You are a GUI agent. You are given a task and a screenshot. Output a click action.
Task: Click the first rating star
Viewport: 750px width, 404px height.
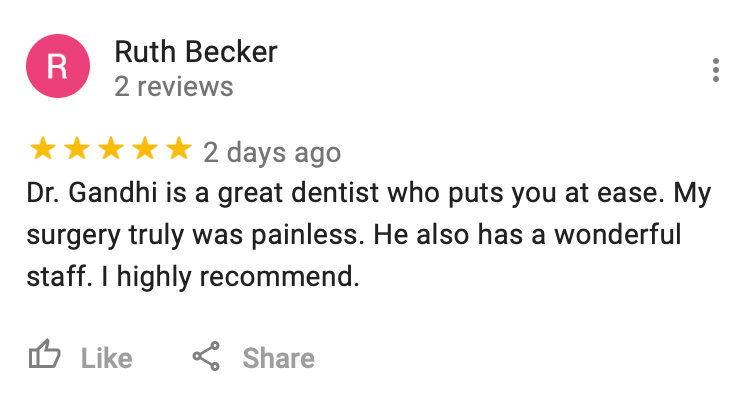click(x=43, y=148)
